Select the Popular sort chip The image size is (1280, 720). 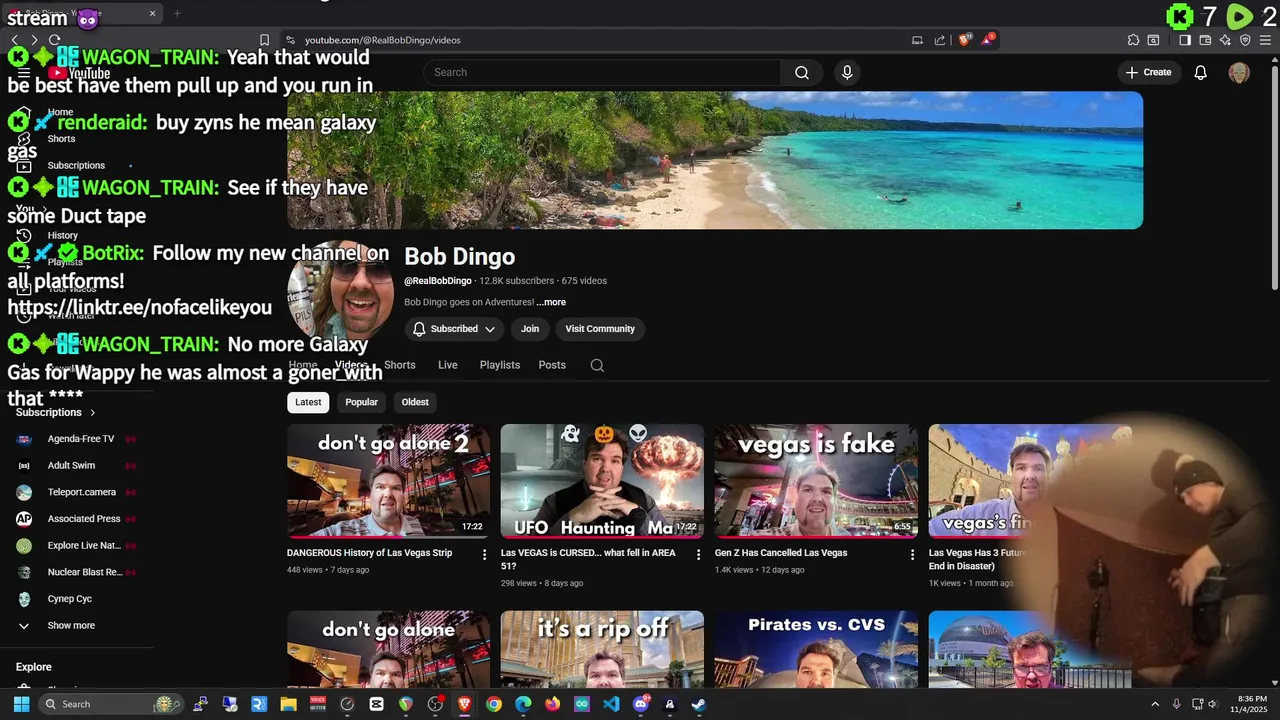point(361,402)
